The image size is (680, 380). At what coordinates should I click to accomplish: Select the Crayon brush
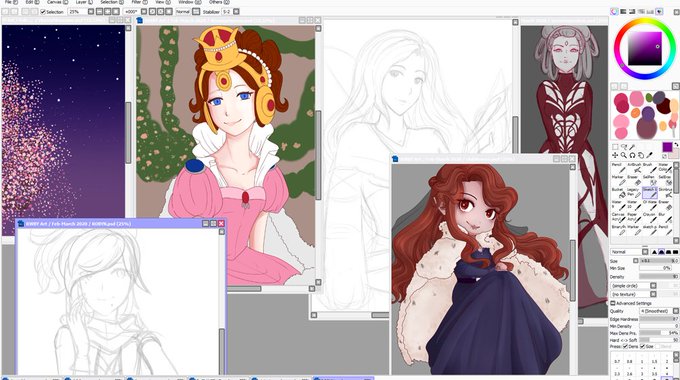coord(650,219)
